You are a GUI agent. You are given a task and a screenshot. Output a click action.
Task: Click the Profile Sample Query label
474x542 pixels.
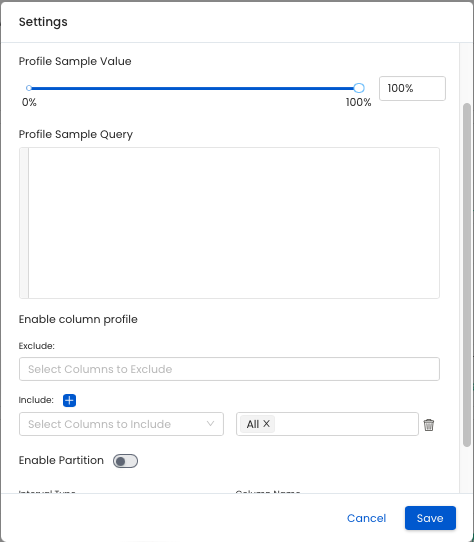76,134
